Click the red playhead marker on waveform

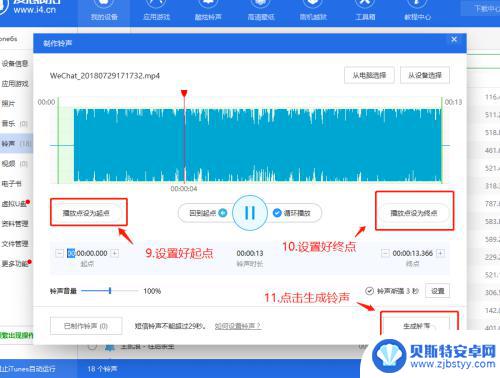pyautogui.click(x=184, y=93)
